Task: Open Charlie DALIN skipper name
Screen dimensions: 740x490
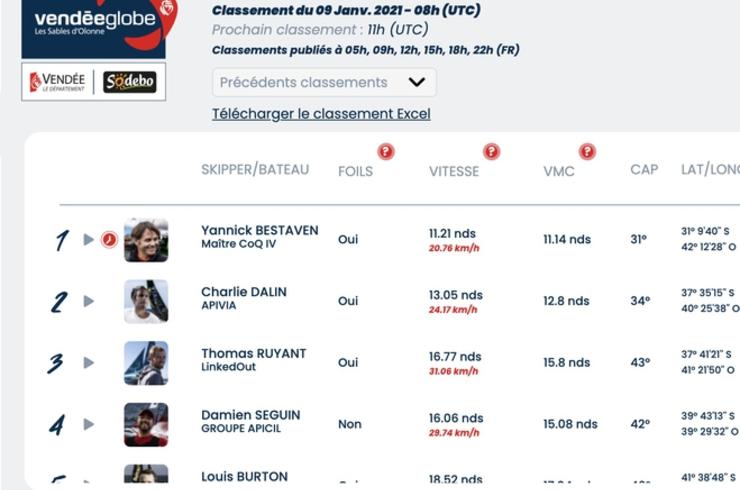Action: tap(244, 292)
